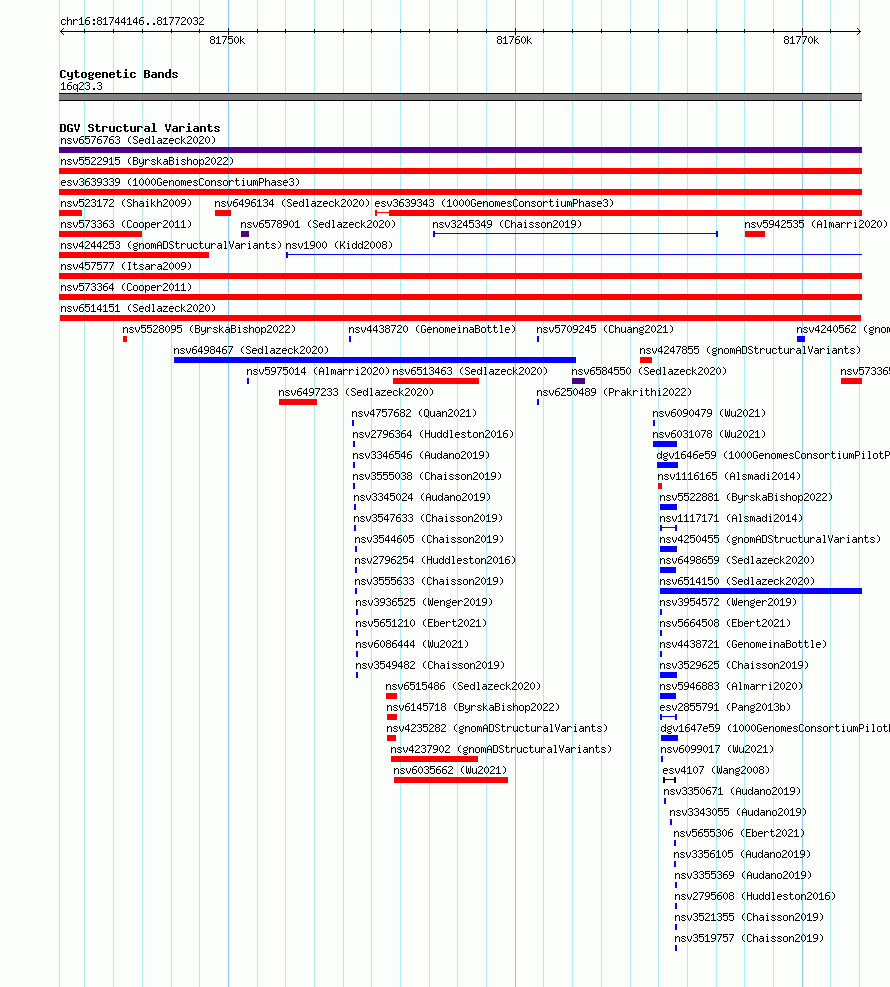Viewport: 890px width, 987px height.
Task: Open nsv6035662 (Wu2021) label
Action: (450, 770)
